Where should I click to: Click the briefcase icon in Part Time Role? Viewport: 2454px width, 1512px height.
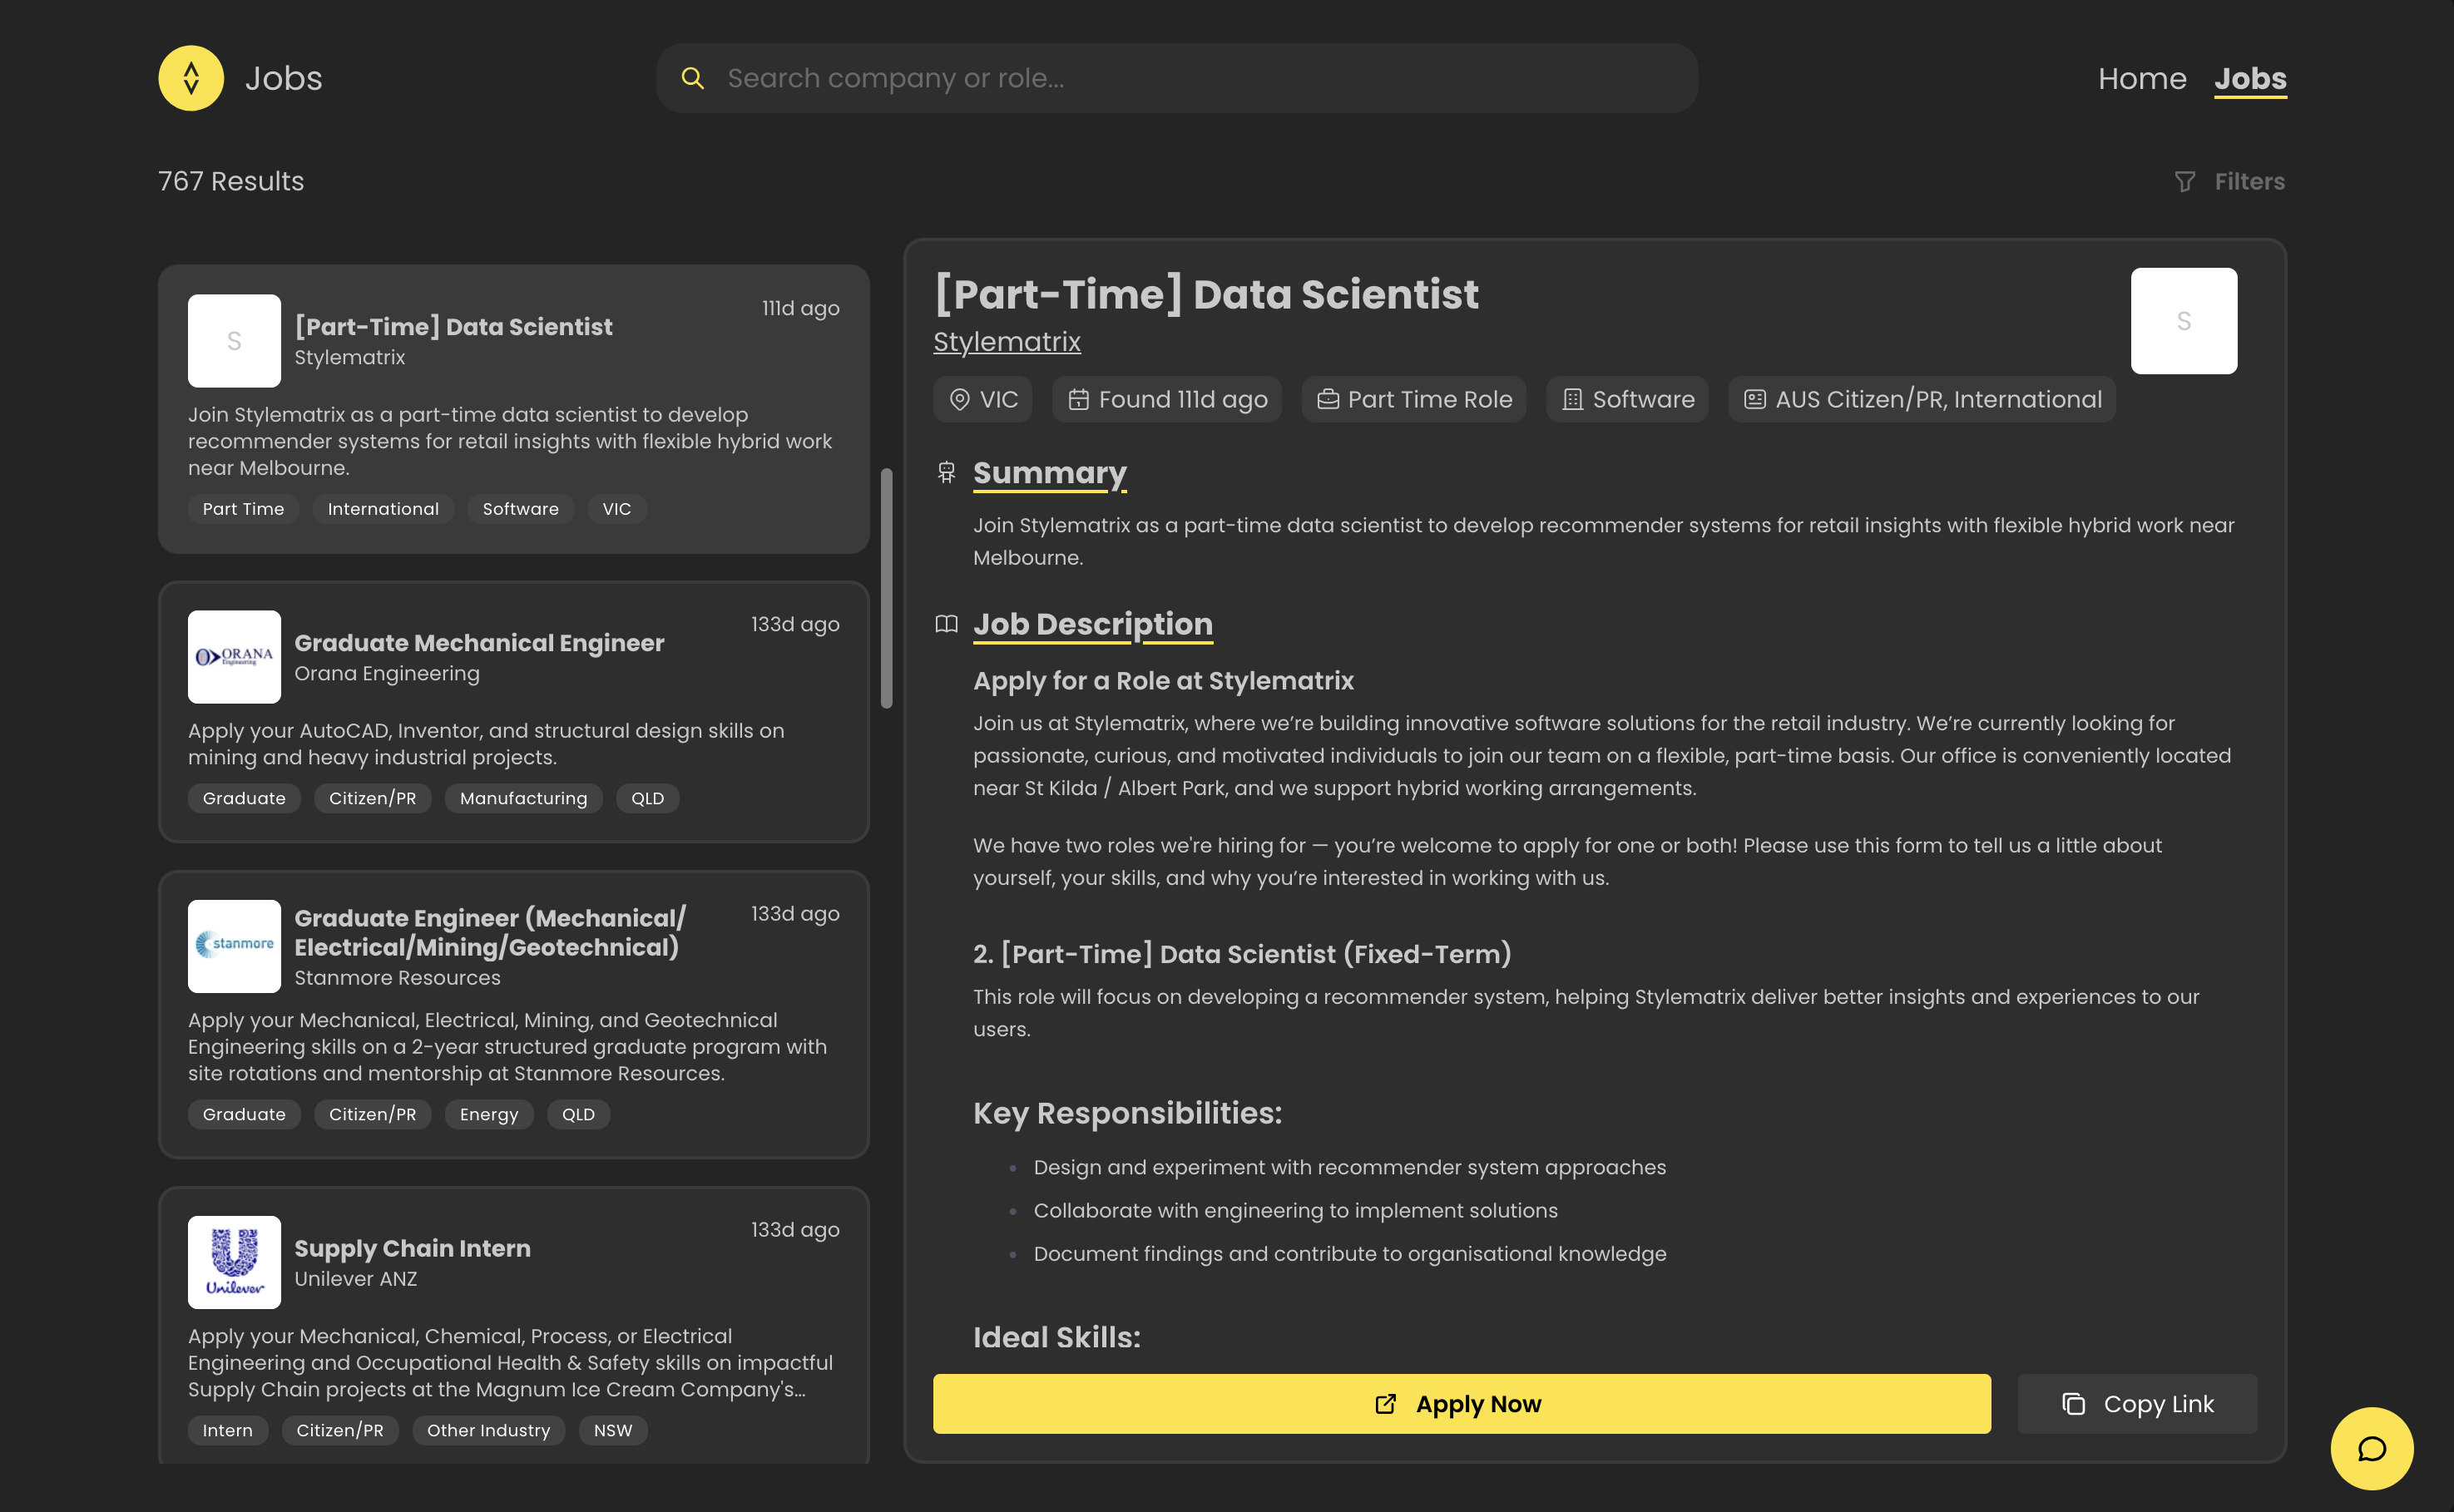[x=1327, y=400]
